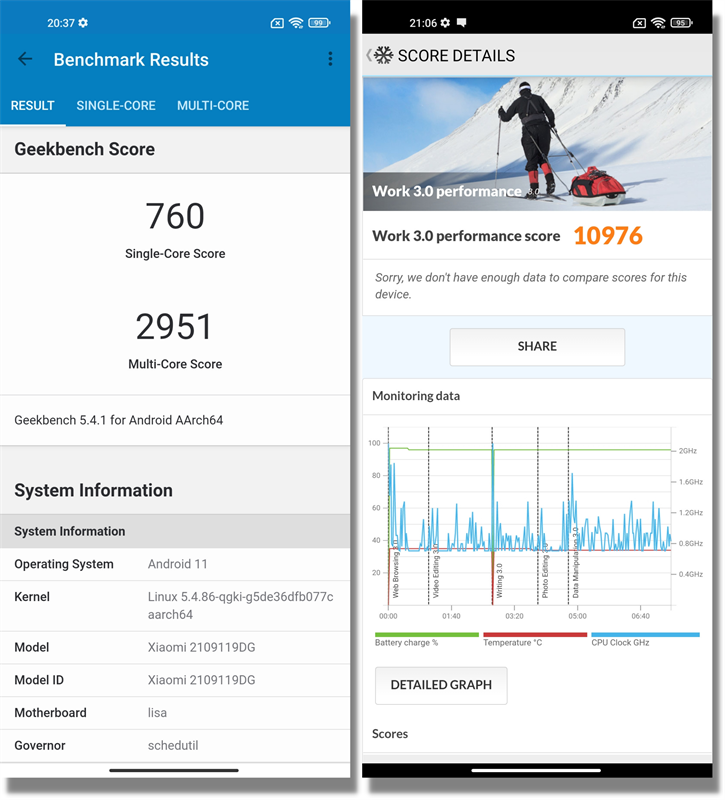725x800 pixels.
Task: Tap the PCMark snowflake logo icon
Action: 384,55
